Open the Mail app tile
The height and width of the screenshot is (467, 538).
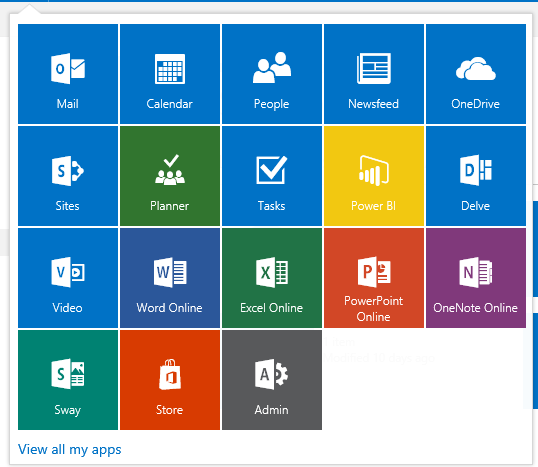point(68,74)
